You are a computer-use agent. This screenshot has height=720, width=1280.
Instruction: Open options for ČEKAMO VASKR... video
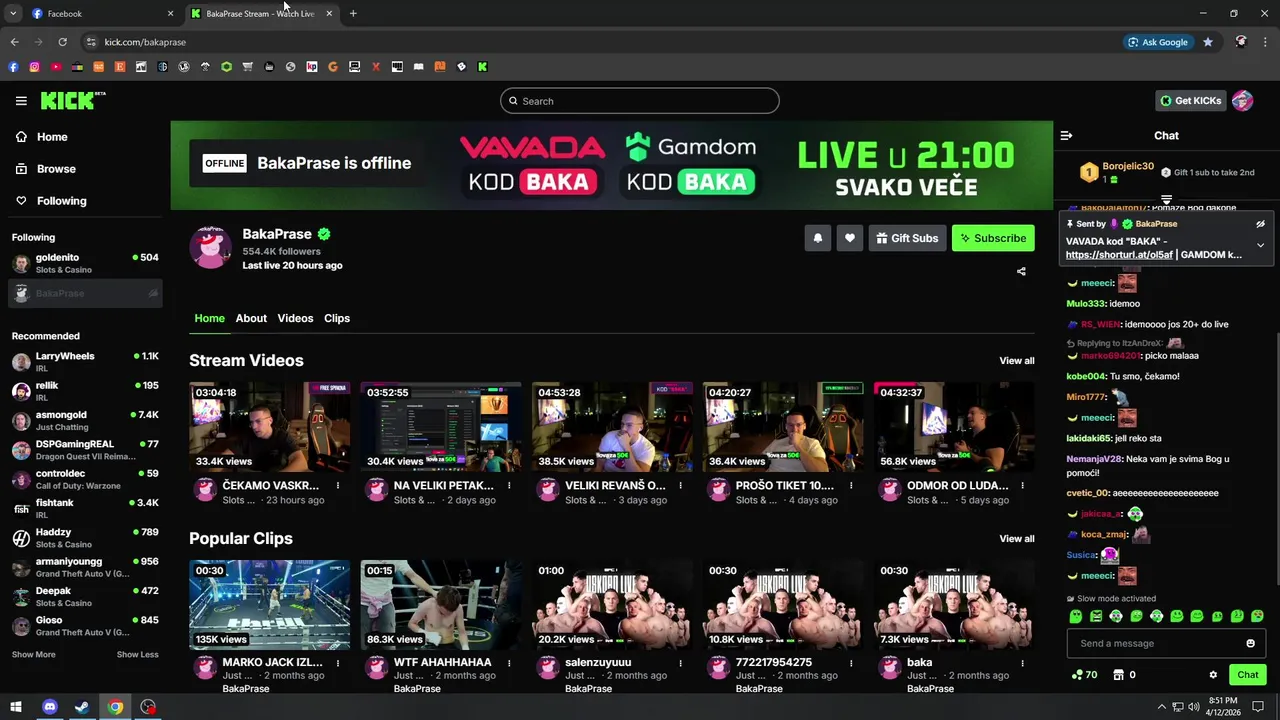pyautogui.click(x=338, y=485)
